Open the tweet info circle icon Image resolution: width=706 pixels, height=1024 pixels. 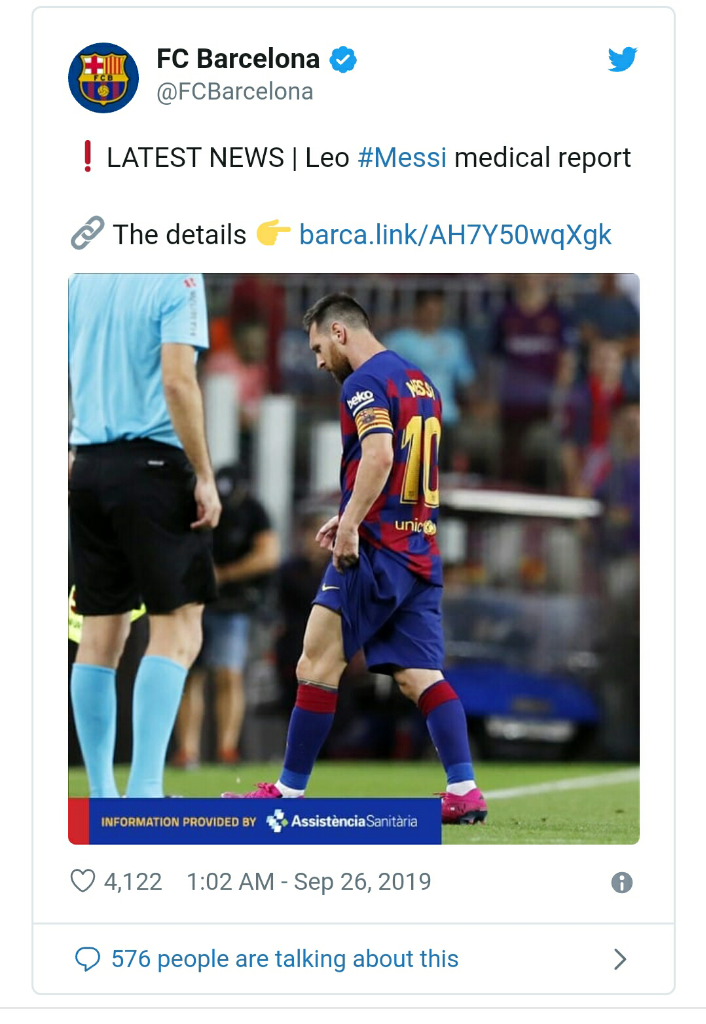pos(621,882)
